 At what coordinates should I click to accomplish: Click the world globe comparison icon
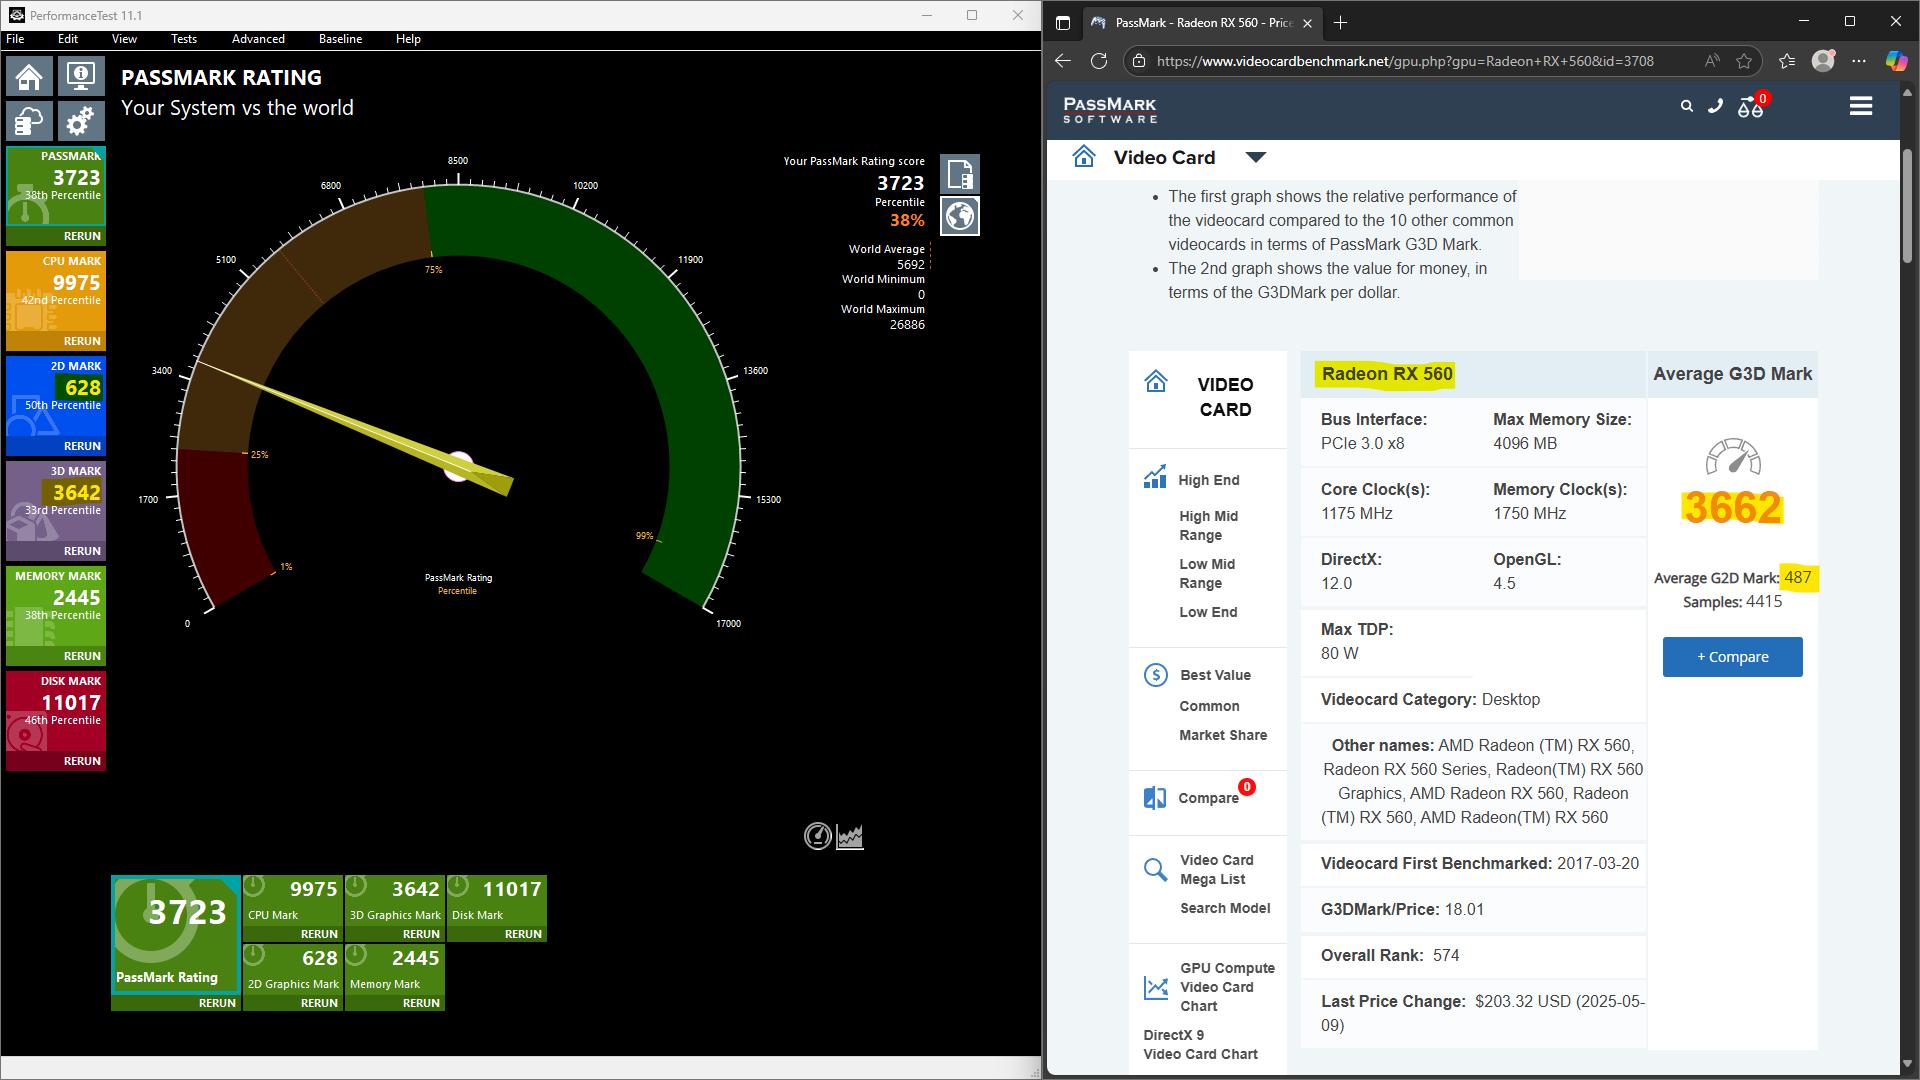pos(960,216)
